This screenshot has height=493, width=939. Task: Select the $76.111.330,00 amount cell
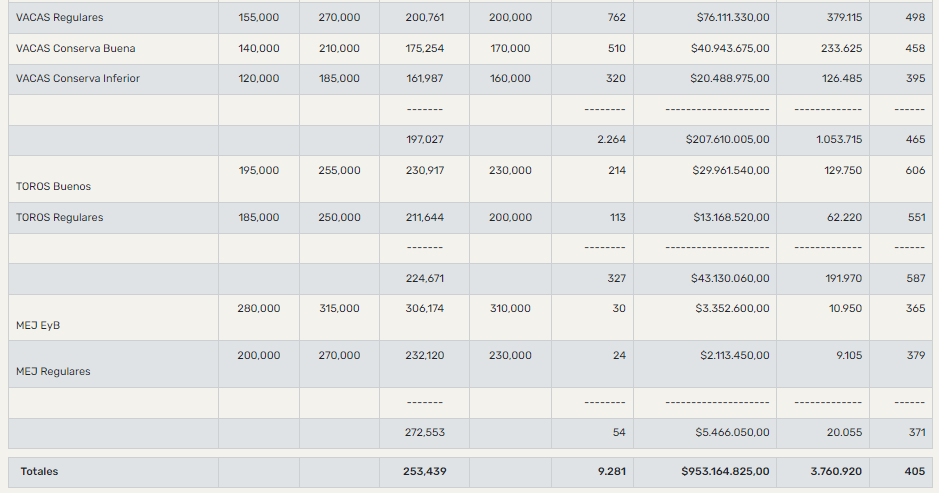[733, 18]
